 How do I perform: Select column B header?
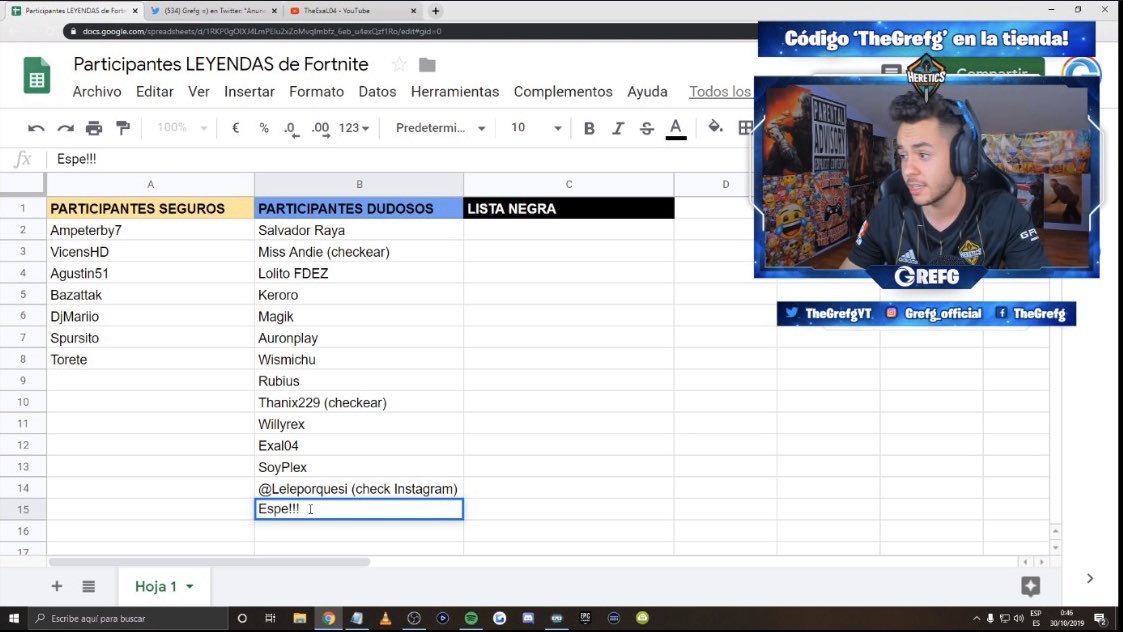(x=359, y=184)
